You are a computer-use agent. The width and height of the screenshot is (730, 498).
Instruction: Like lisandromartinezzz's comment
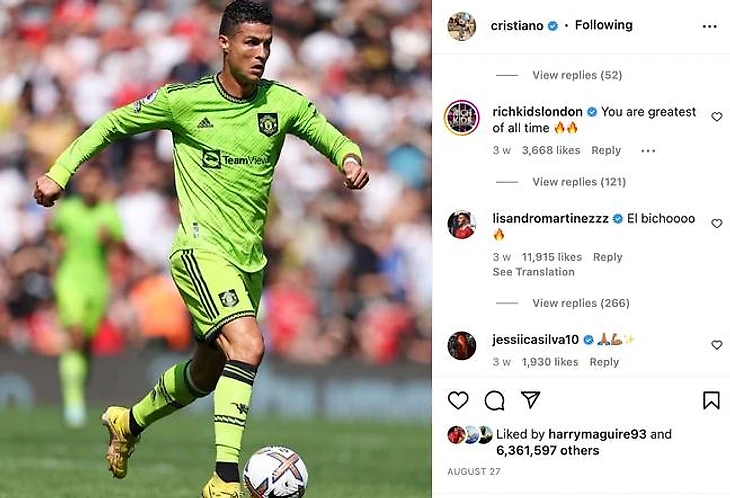click(x=716, y=223)
